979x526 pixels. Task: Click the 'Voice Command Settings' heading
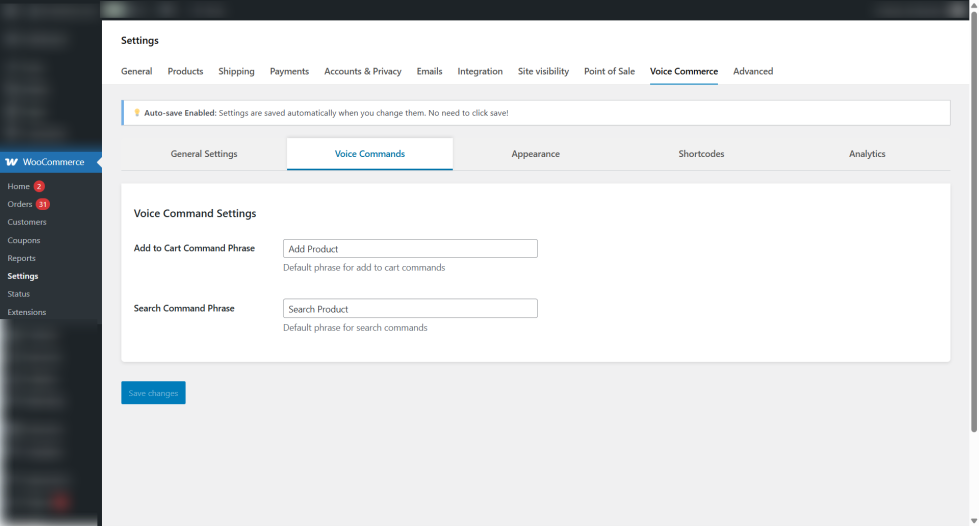pos(195,213)
